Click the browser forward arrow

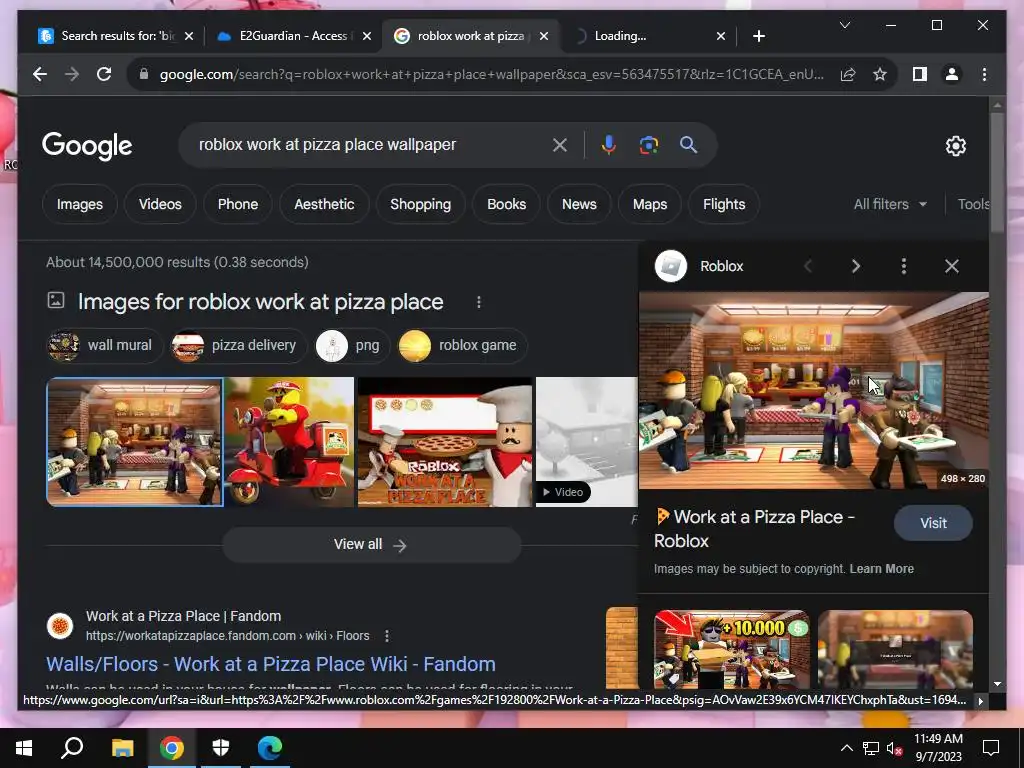[x=72, y=74]
